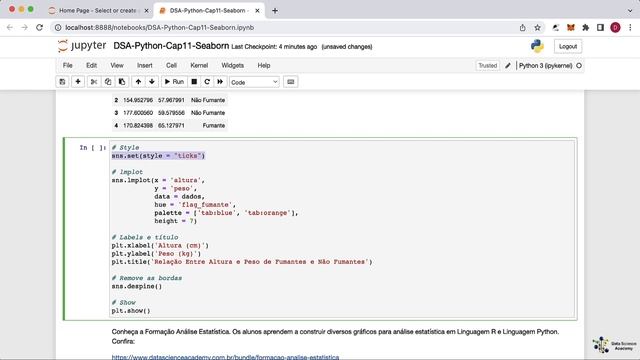
Task: Click the In [ ]: cell prompt
Action: click(x=92, y=147)
